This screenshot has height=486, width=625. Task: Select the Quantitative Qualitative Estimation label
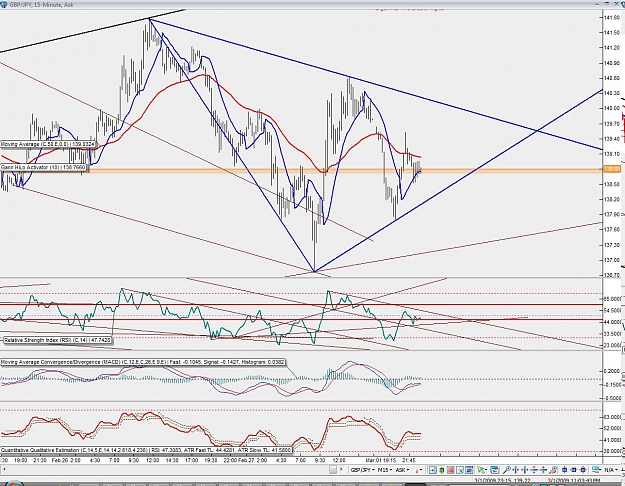(146, 450)
